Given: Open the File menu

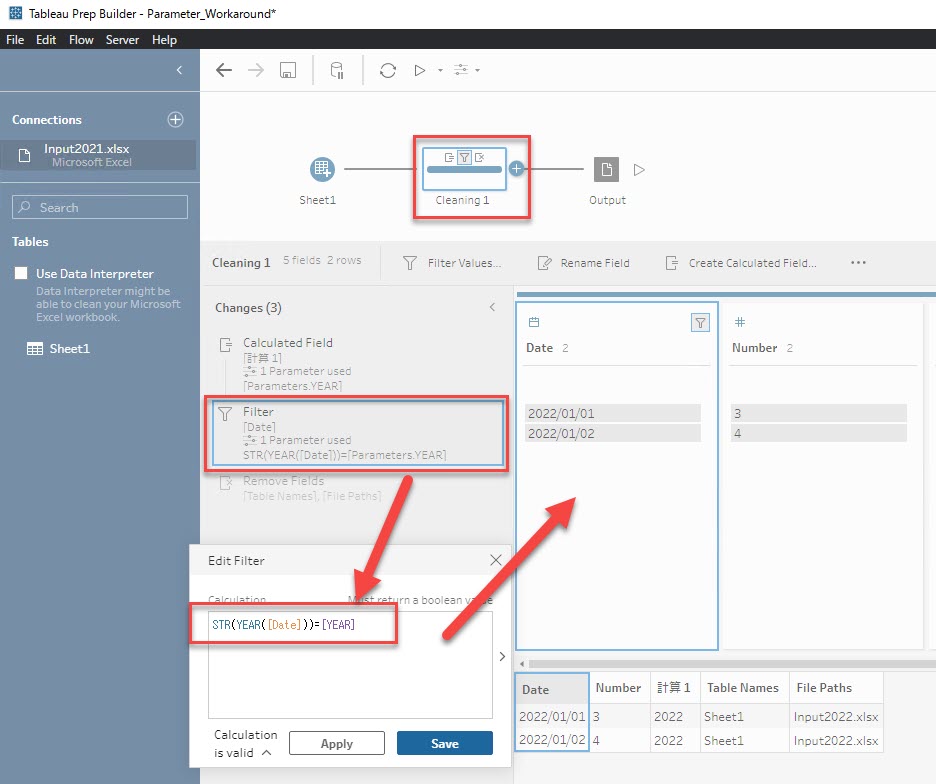Looking at the screenshot, I should (x=15, y=39).
